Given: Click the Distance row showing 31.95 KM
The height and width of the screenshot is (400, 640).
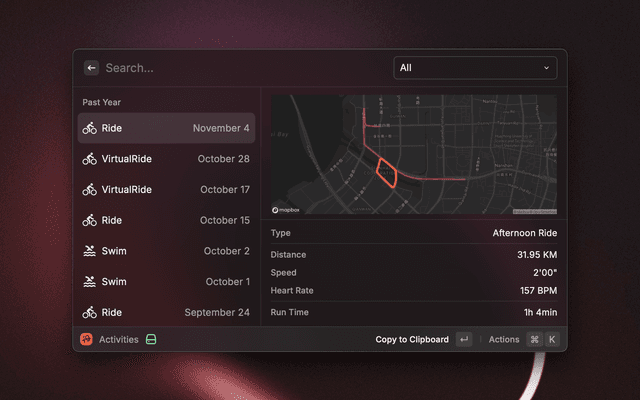Looking at the screenshot, I should coord(414,254).
